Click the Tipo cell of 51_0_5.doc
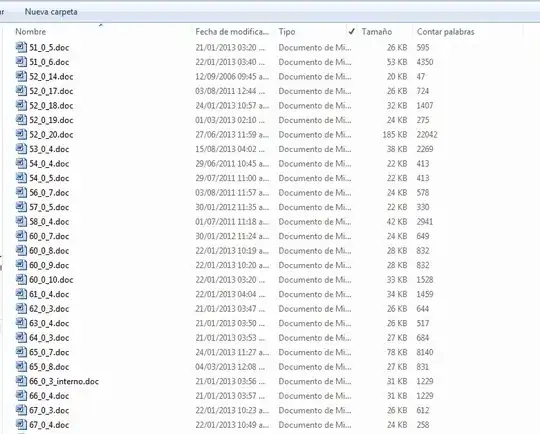 pyautogui.click(x=315, y=47)
